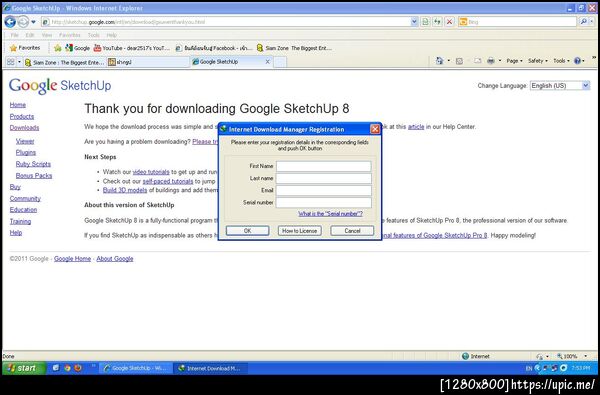
Task: Open 'What is the Serial number?' link
Action: [x=330, y=214]
